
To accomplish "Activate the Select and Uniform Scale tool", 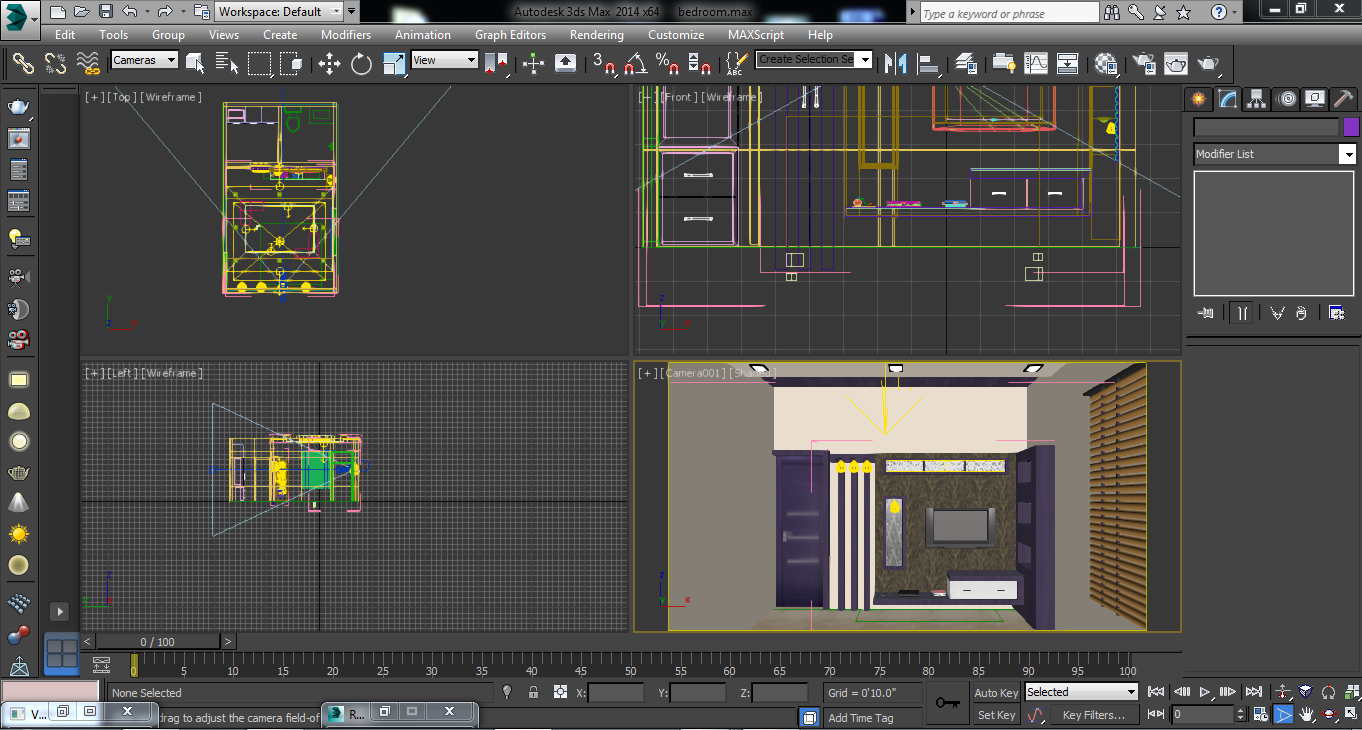I will coord(394,64).
